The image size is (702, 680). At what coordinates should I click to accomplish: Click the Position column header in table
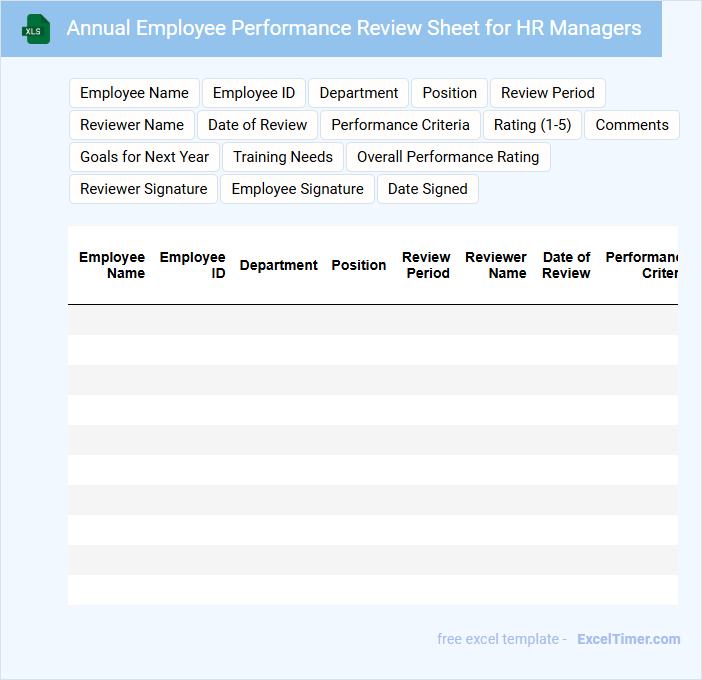coord(358,265)
